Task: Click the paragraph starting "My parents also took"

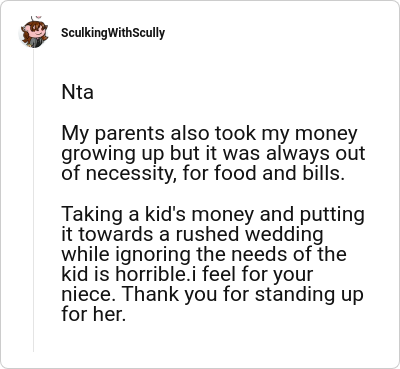Action: point(213,153)
